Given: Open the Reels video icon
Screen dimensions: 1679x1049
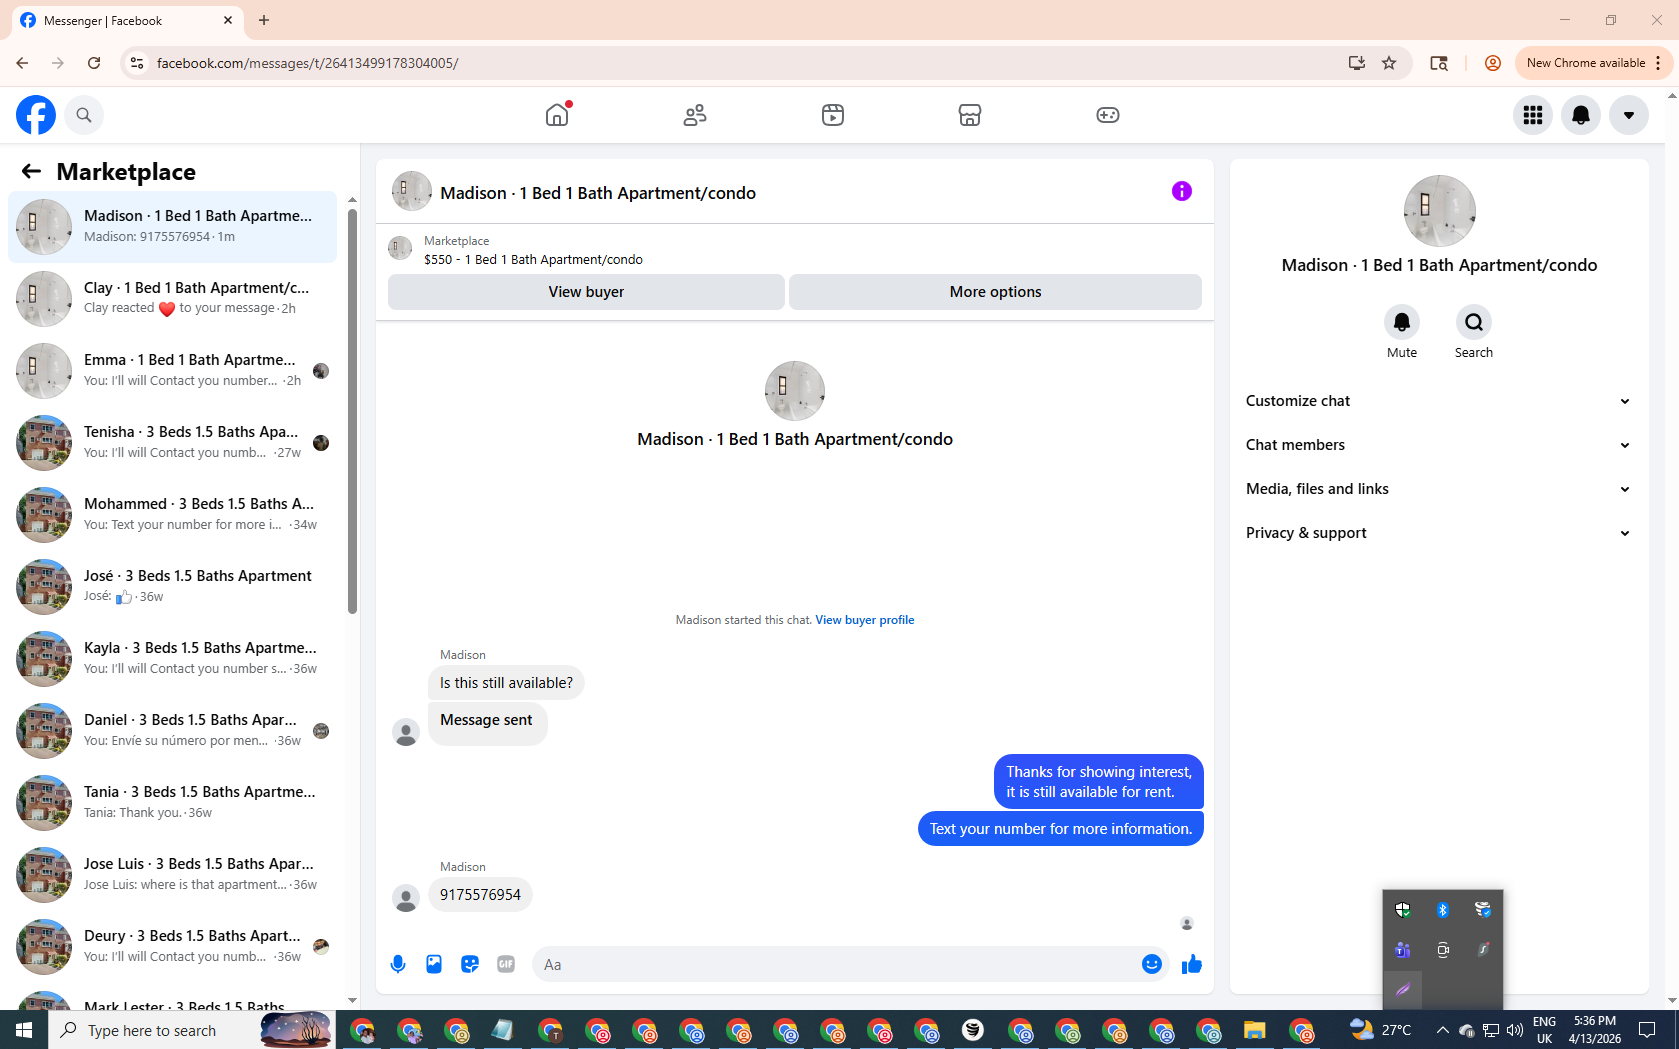Looking at the screenshot, I should [833, 115].
